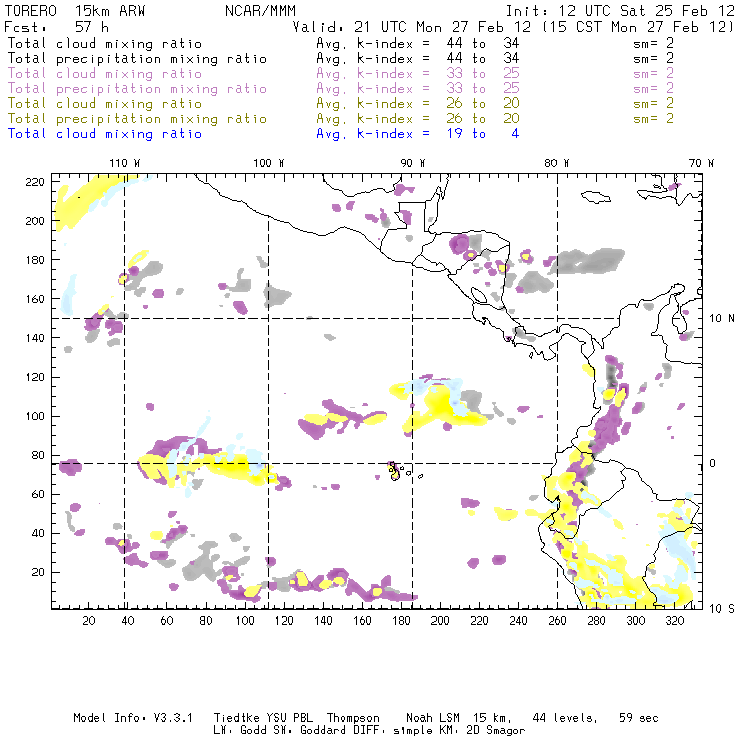Select "33 to 25" k-index on purple cloud row

click(483, 74)
